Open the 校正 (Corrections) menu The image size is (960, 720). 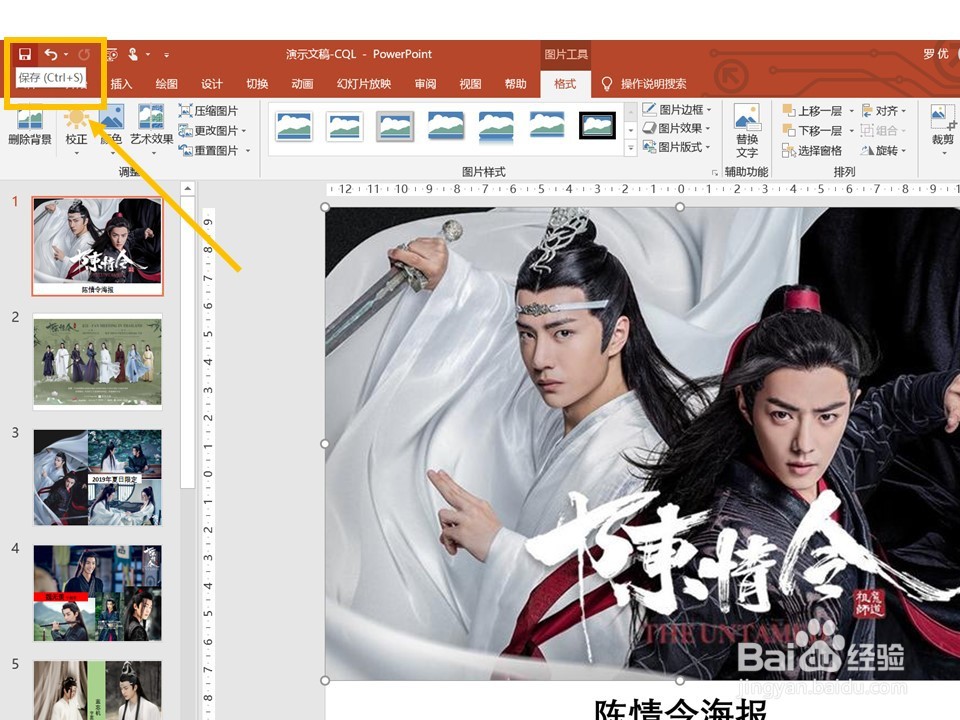click(77, 129)
